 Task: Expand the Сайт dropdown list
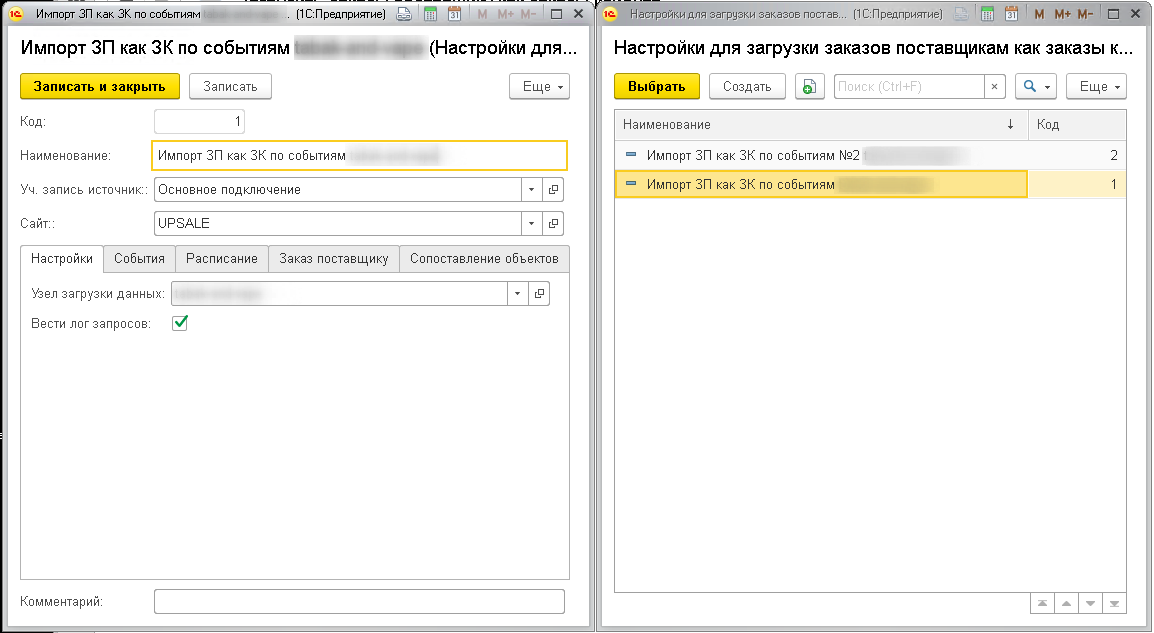tap(532, 223)
